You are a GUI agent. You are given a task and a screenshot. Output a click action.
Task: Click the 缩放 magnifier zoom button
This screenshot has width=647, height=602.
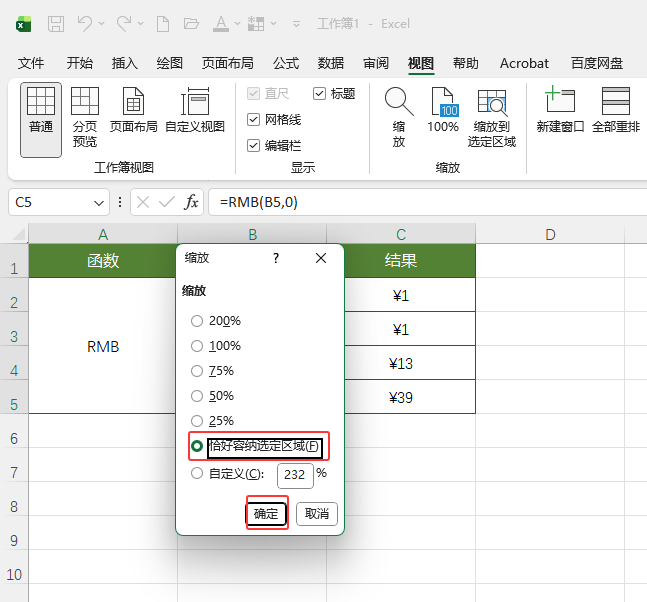[399, 117]
